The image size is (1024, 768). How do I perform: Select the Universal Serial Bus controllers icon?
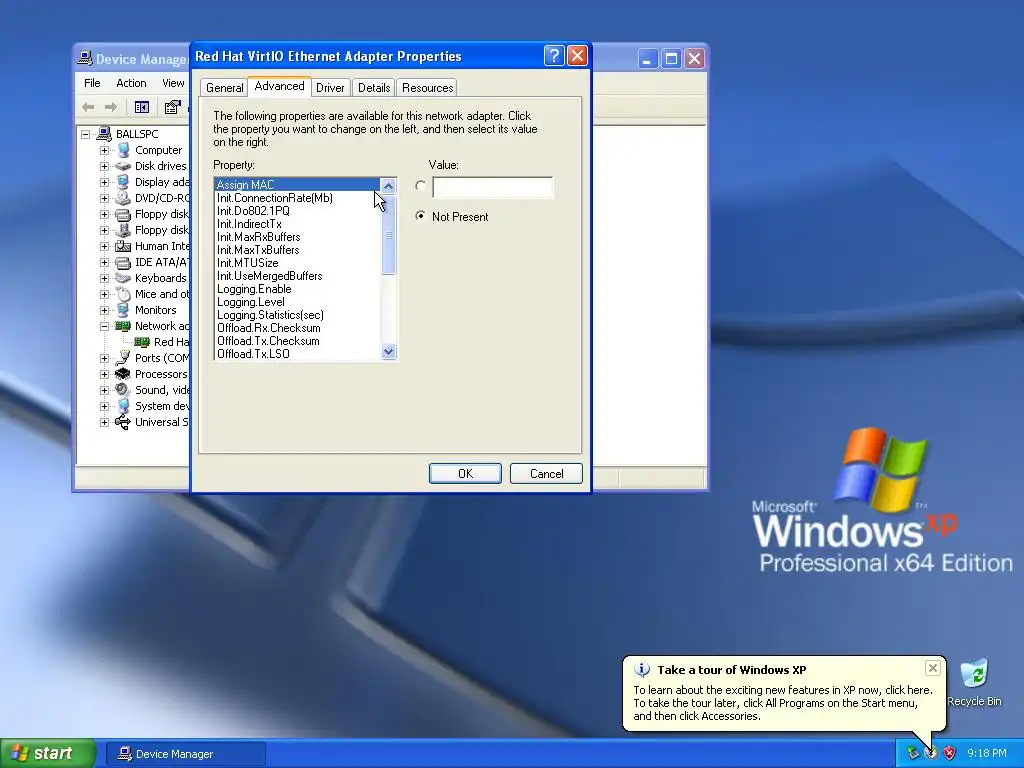point(123,422)
